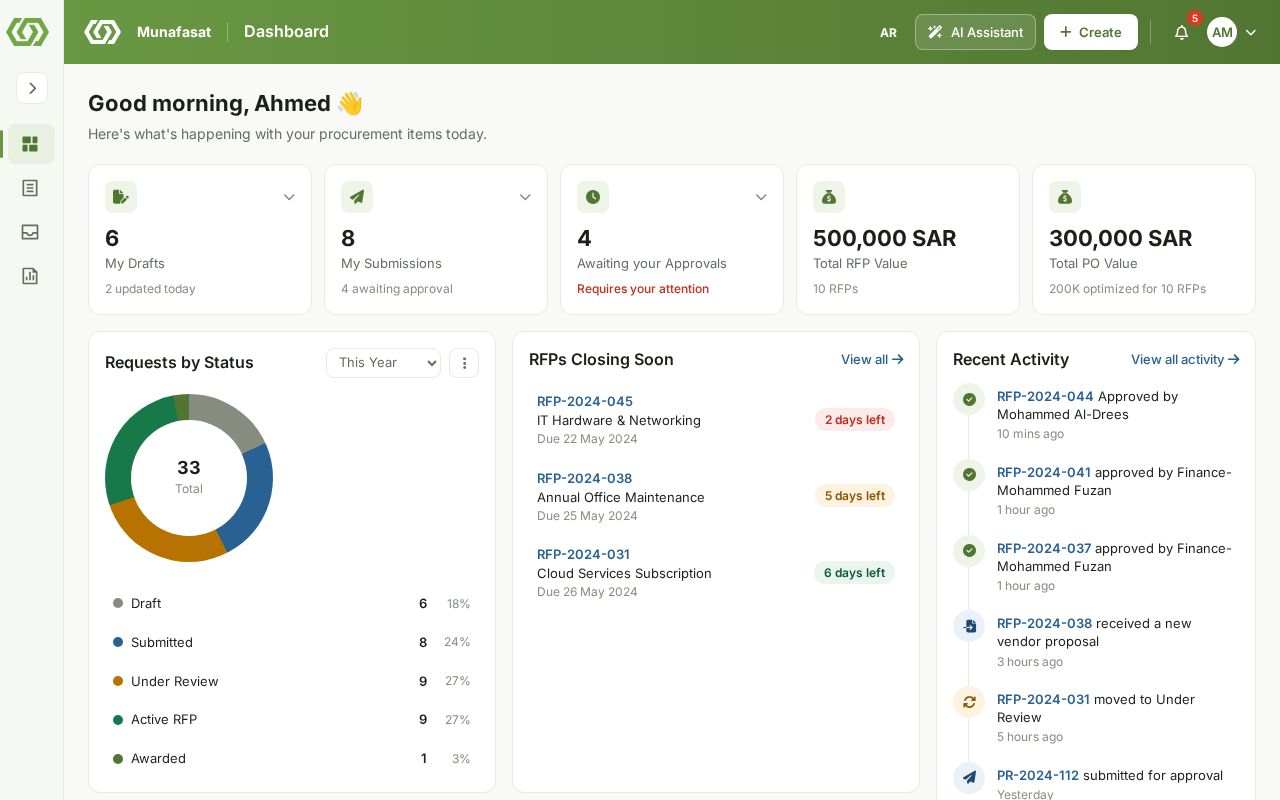This screenshot has width=1280, height=800.
Task: Open RFP-2024-037 in Recent Activity
Action: point(1044,548)
